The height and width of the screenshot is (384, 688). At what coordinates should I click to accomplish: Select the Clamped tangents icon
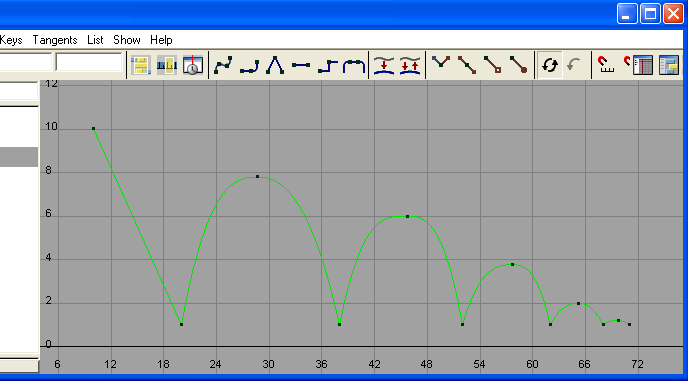[249, 65]
